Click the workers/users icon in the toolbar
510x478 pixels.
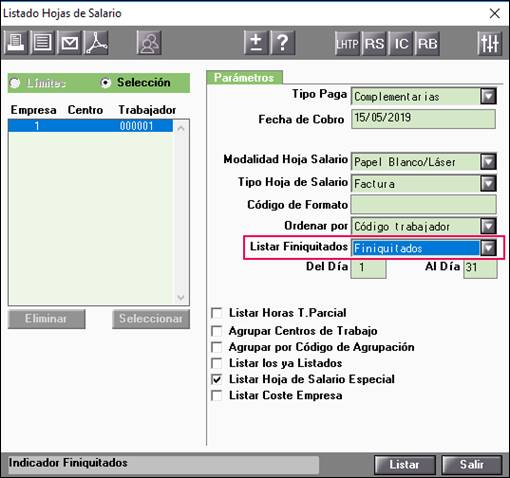point(149,43)
